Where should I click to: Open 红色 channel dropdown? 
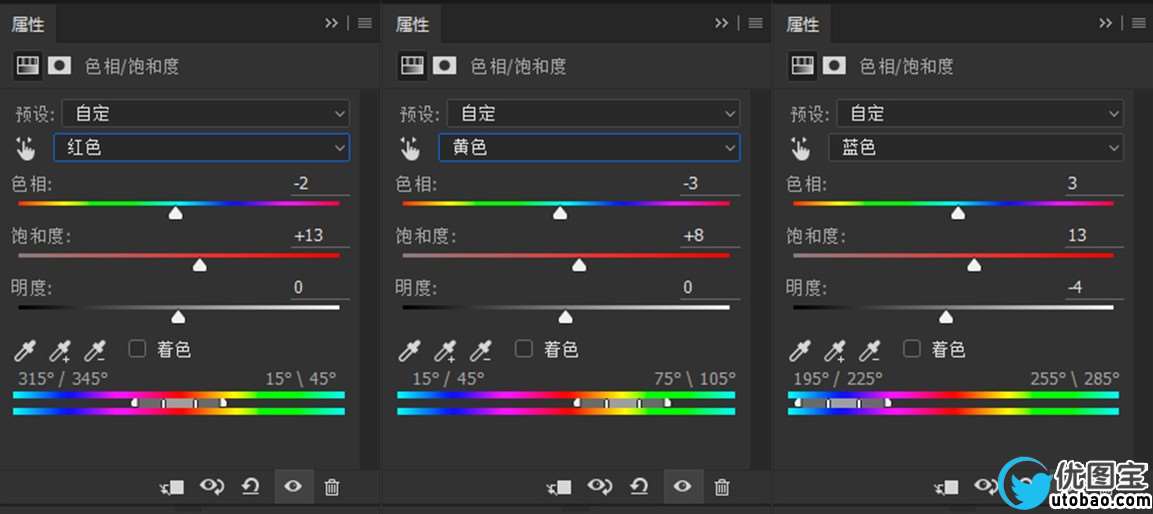coord(201,148)
